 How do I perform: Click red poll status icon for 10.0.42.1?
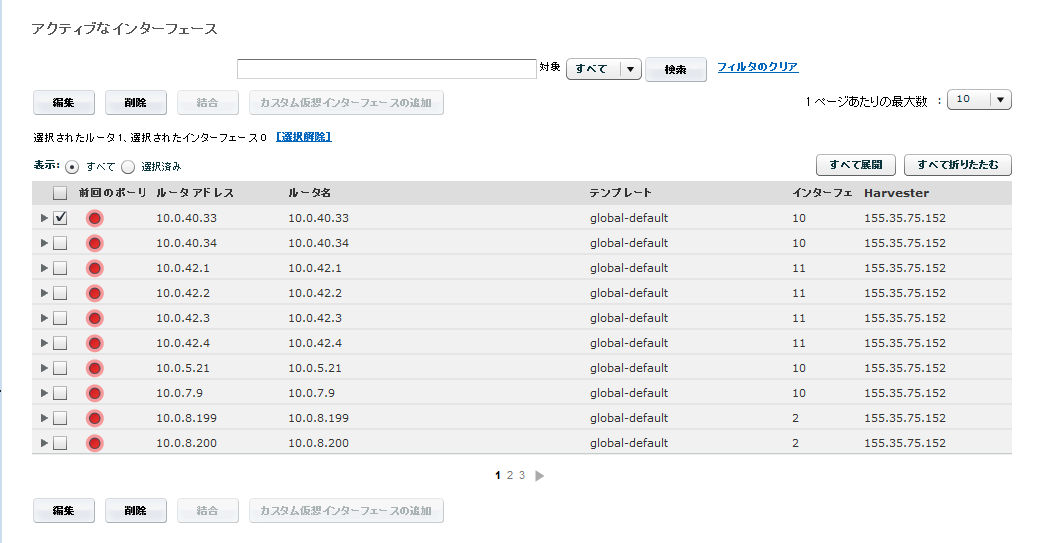pyautogui.click(x=95, y=268)
